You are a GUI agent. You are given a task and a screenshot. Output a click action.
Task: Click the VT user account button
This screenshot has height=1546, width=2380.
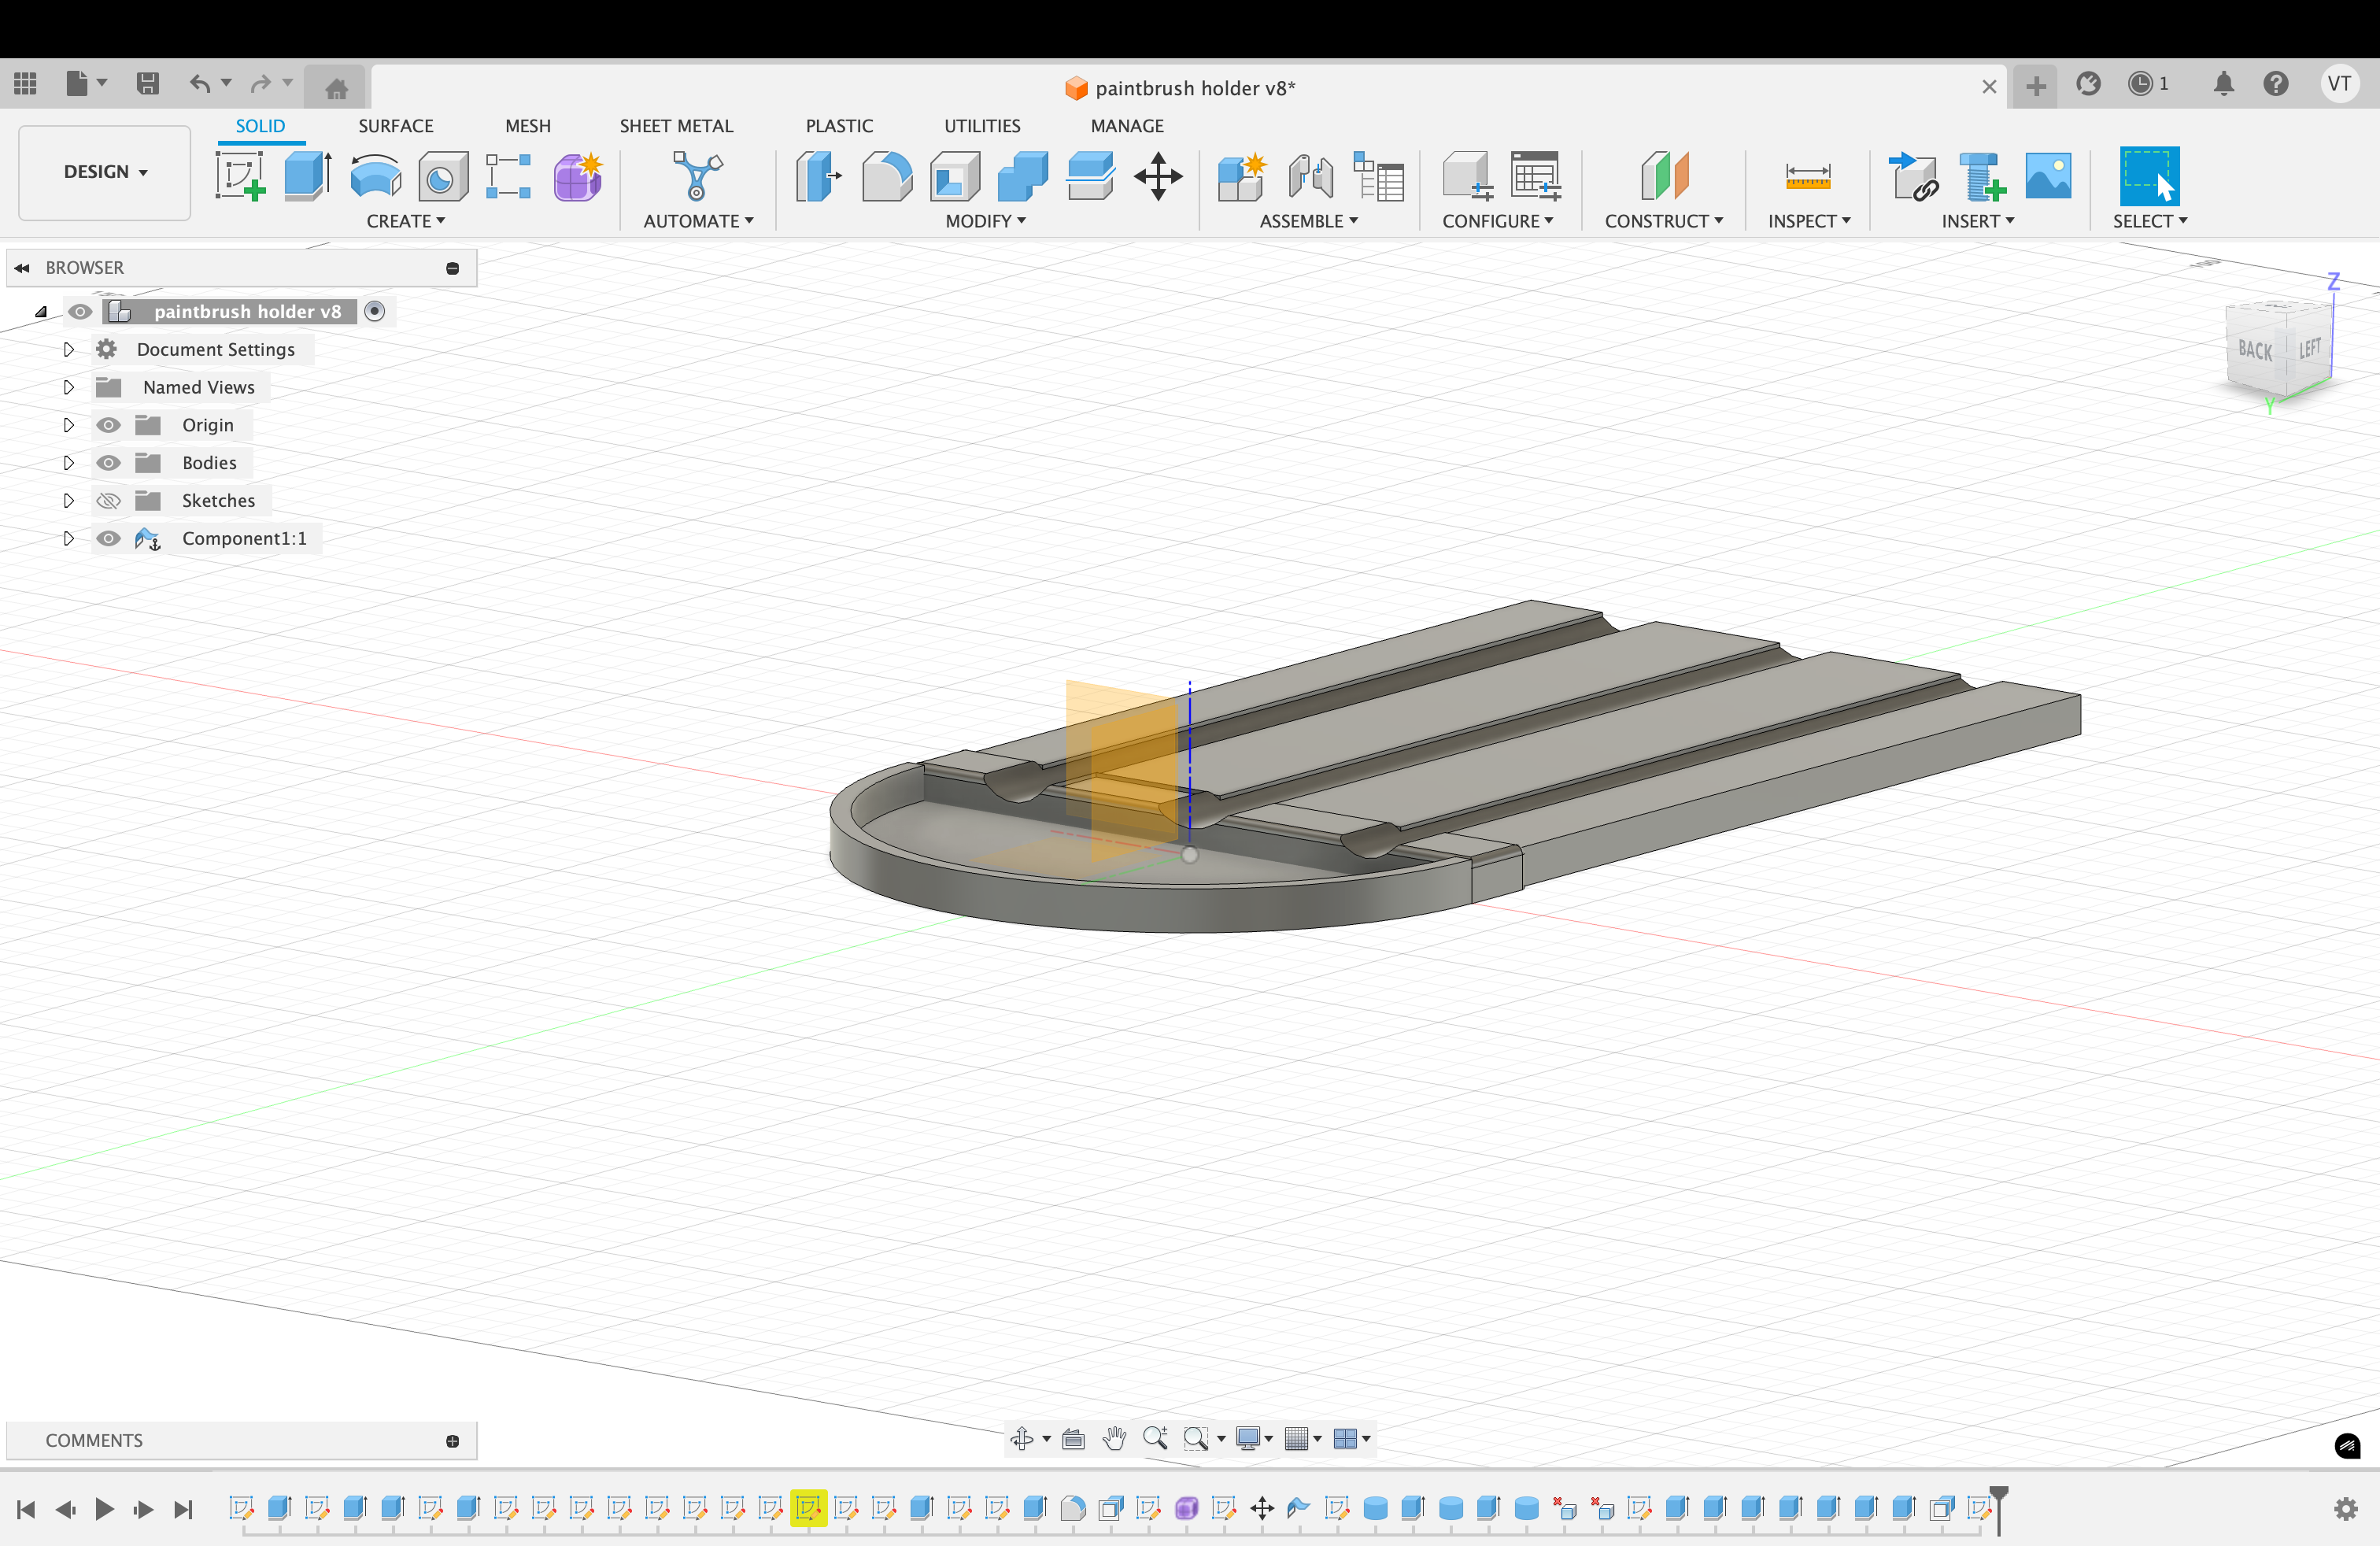2338,84
